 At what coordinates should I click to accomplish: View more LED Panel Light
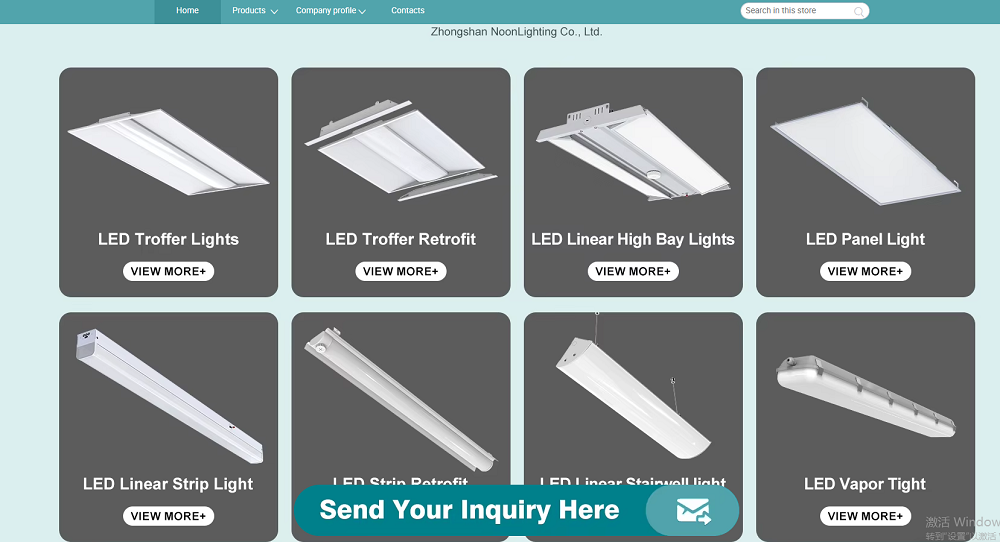(x=865, y=271)
